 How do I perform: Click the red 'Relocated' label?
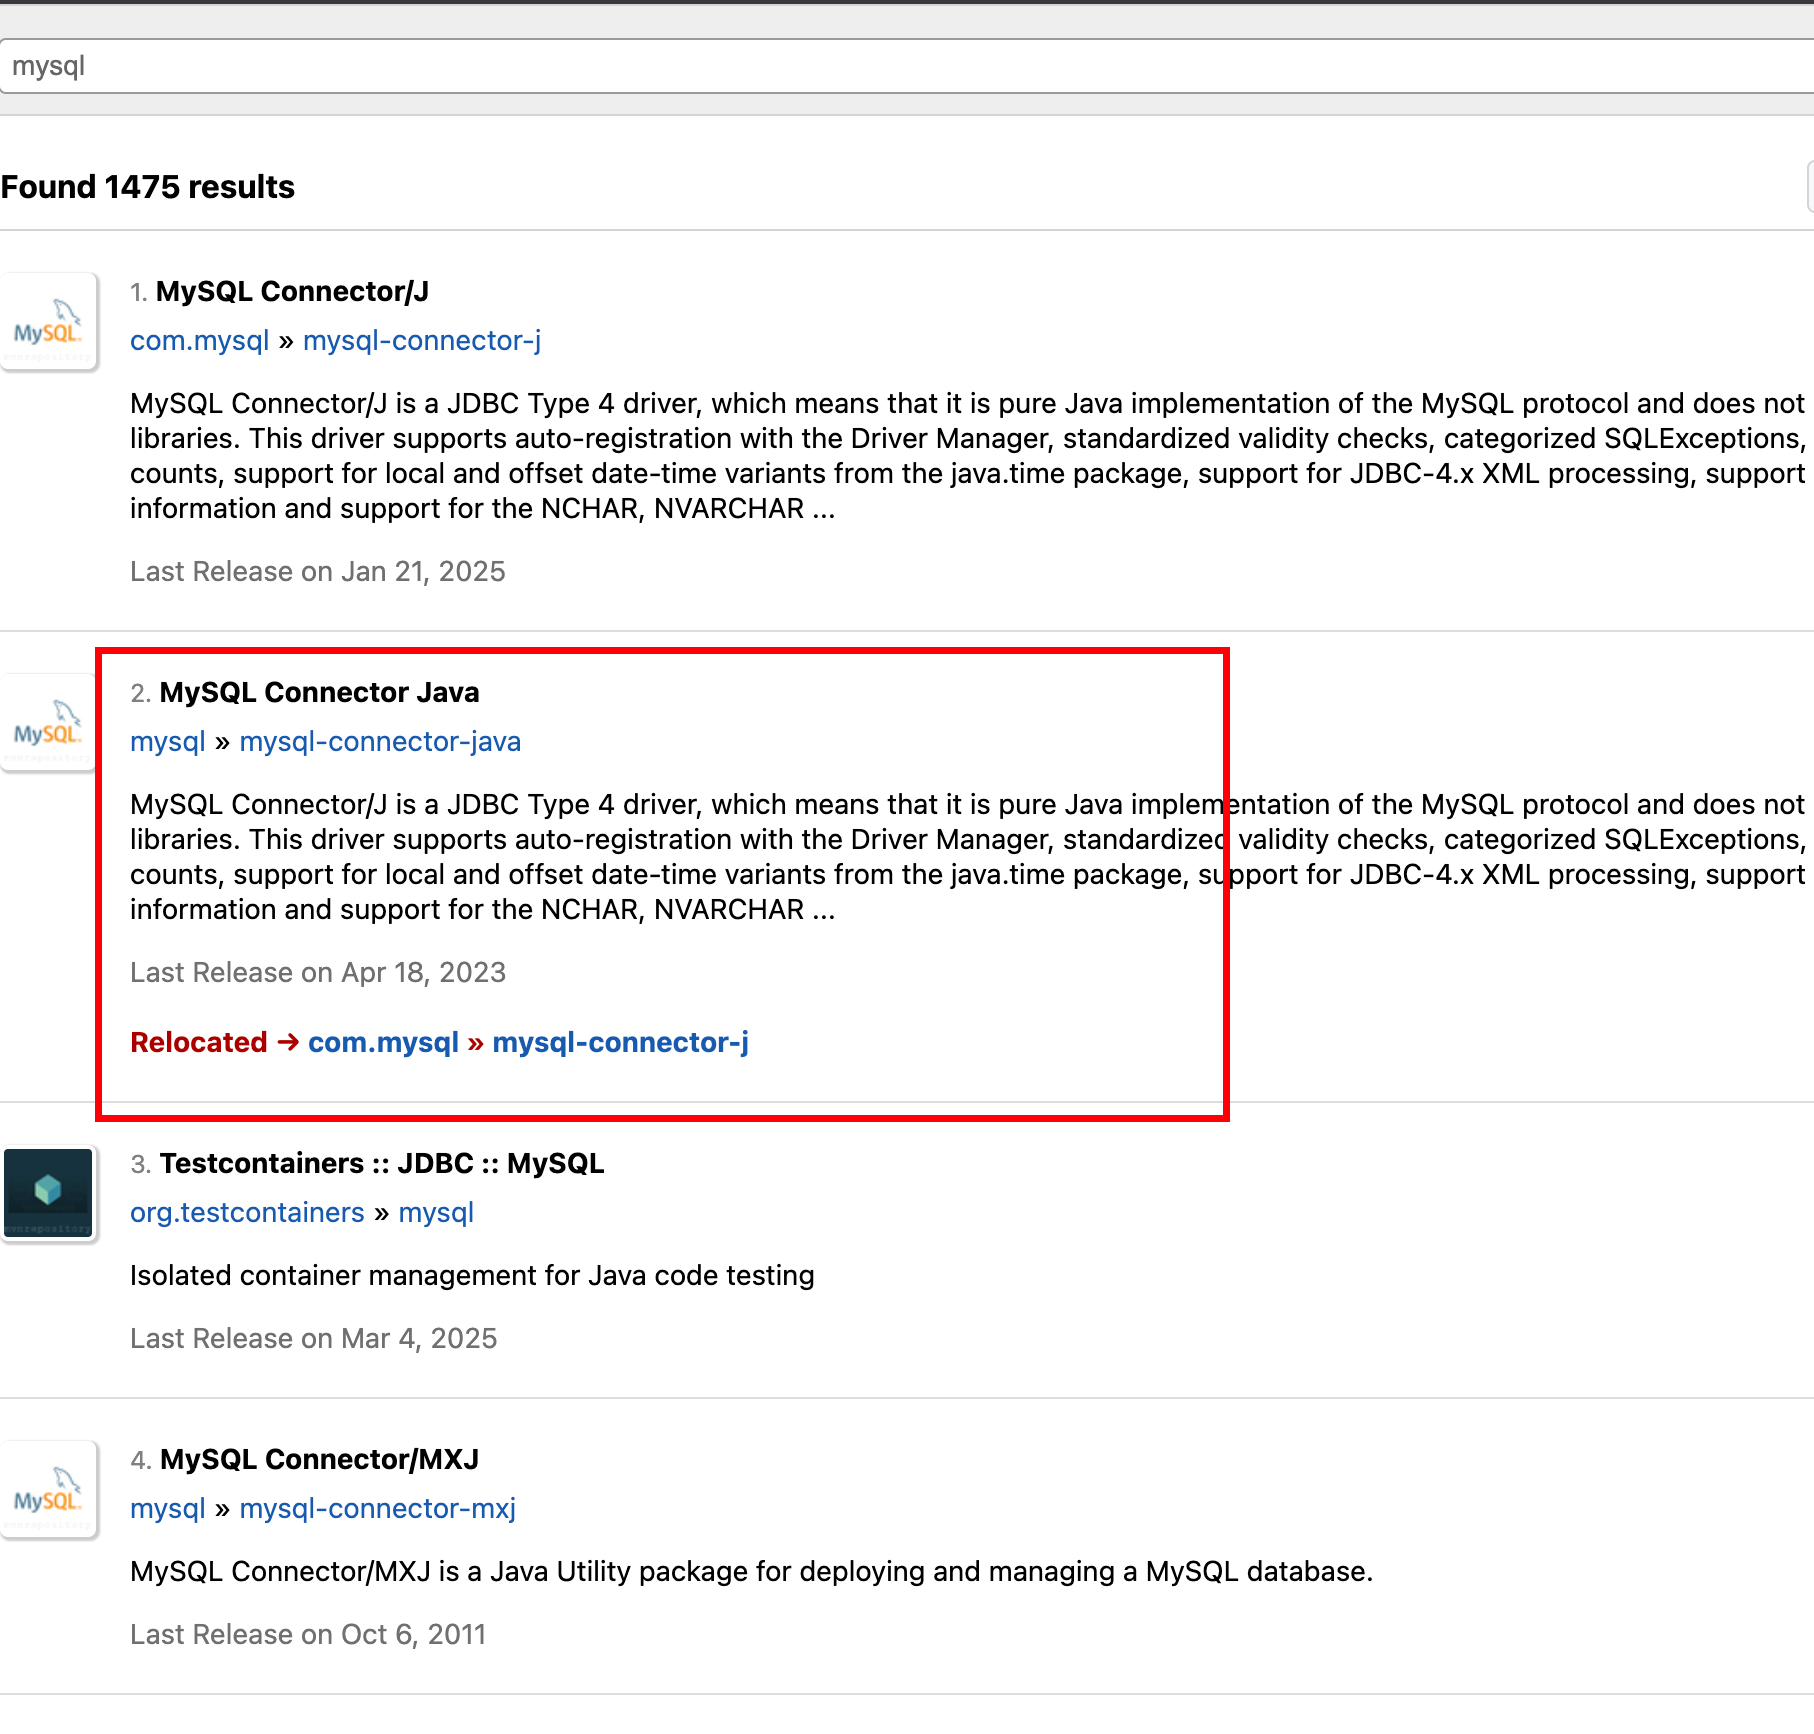199,1042
